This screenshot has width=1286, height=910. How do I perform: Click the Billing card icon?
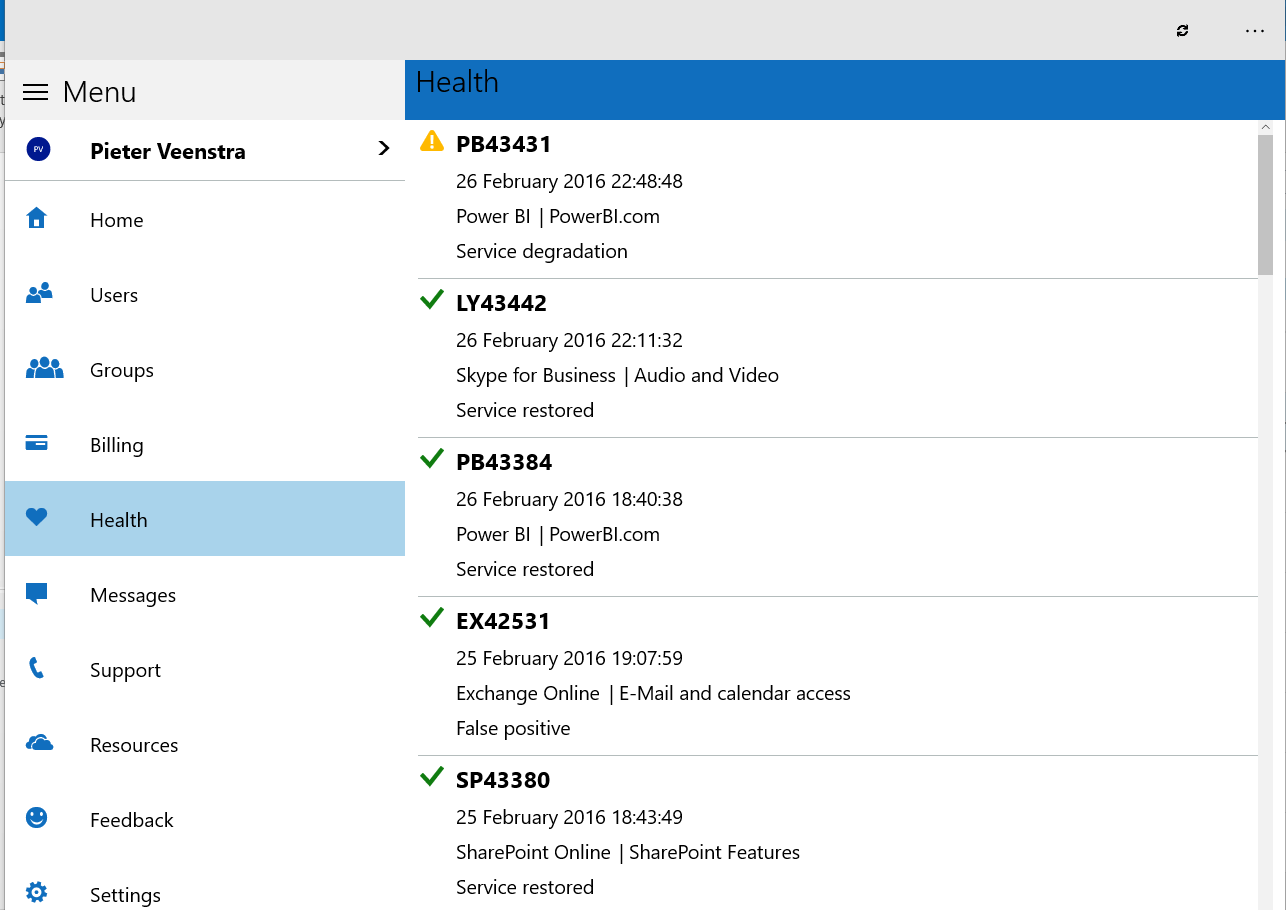(37, 443)
